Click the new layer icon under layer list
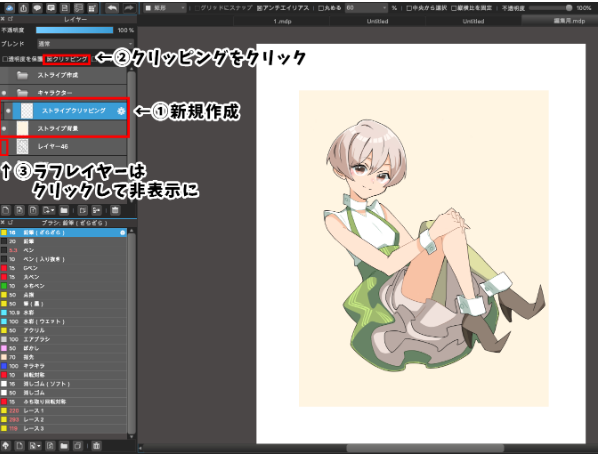This screenshot has width=600, height=456. point(7,211)
